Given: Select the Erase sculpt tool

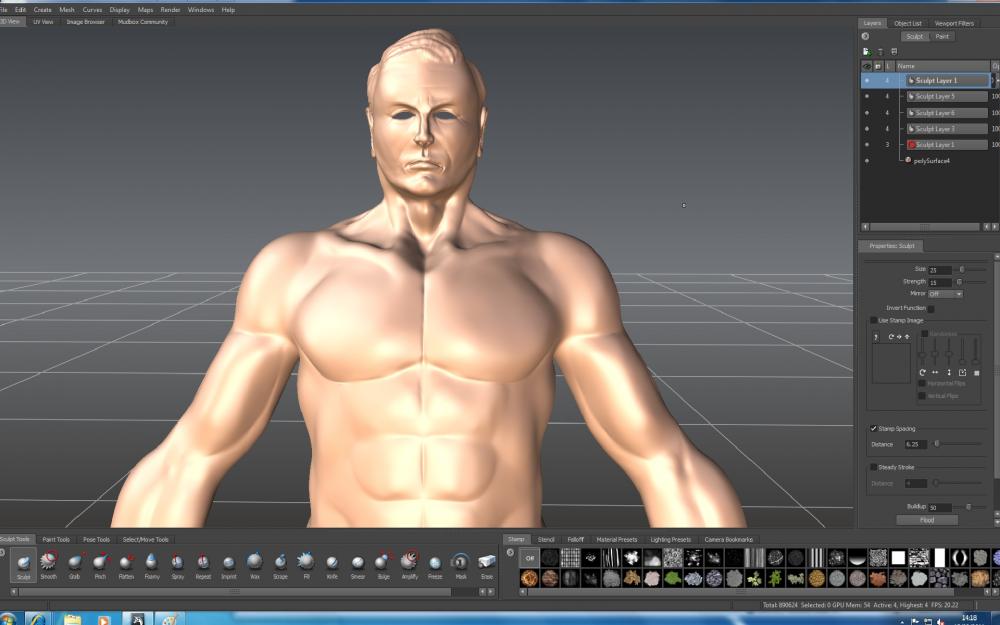Looking at the screenshot, I should point(487,565).
